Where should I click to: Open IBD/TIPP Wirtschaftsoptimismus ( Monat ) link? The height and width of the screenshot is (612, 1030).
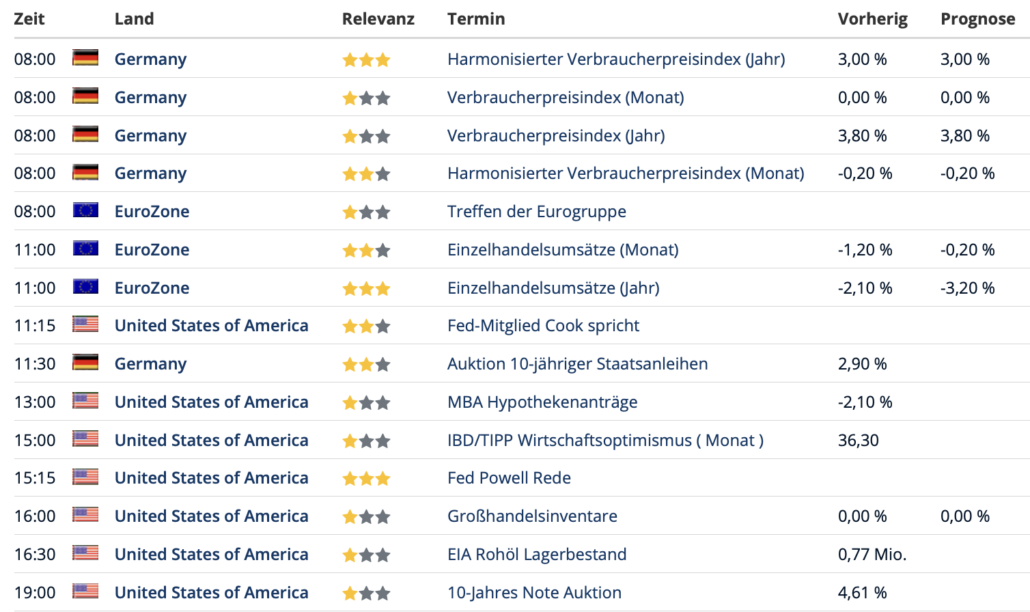[x=605, y=440]
